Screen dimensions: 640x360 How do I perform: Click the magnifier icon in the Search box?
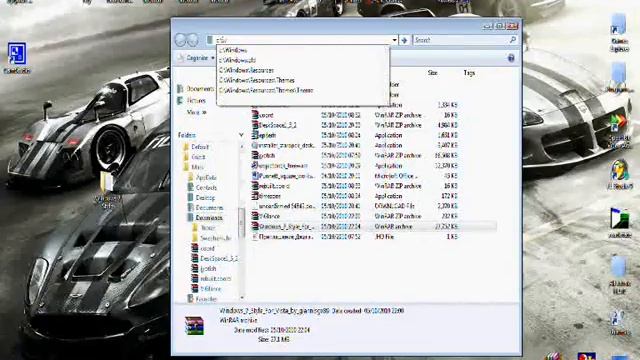(513, 40)
